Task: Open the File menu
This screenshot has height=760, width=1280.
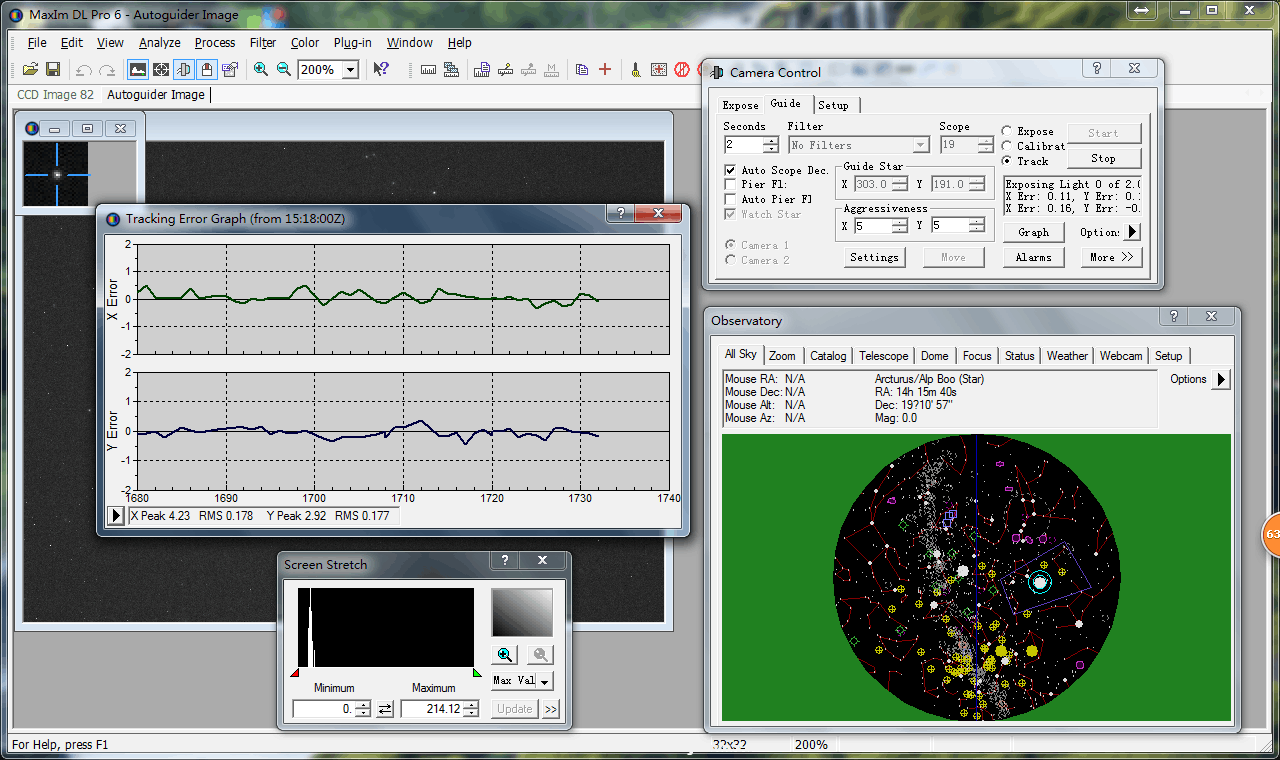Action: click(x=37, y=43)
